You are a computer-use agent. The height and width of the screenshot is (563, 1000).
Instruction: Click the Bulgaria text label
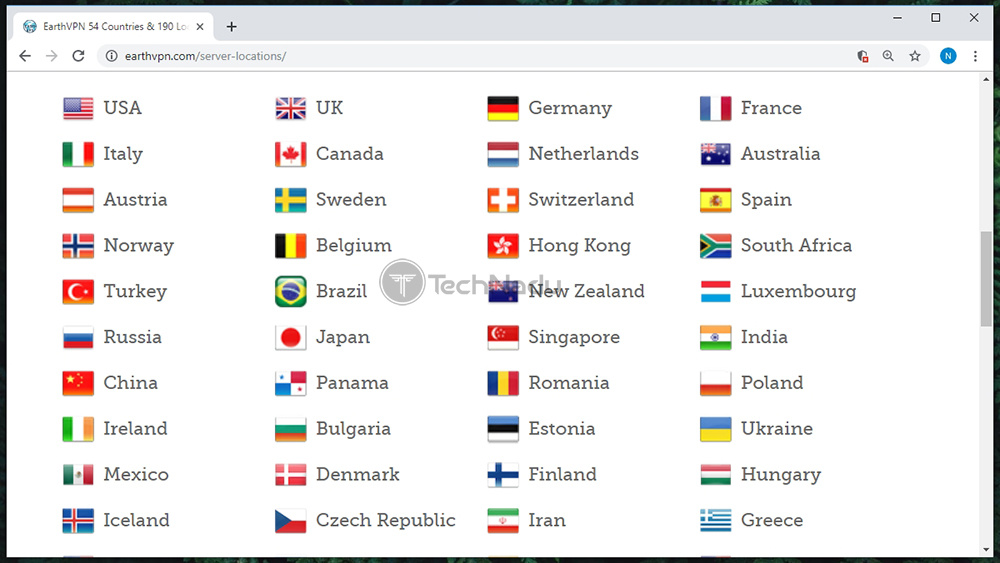click(353, 429)
